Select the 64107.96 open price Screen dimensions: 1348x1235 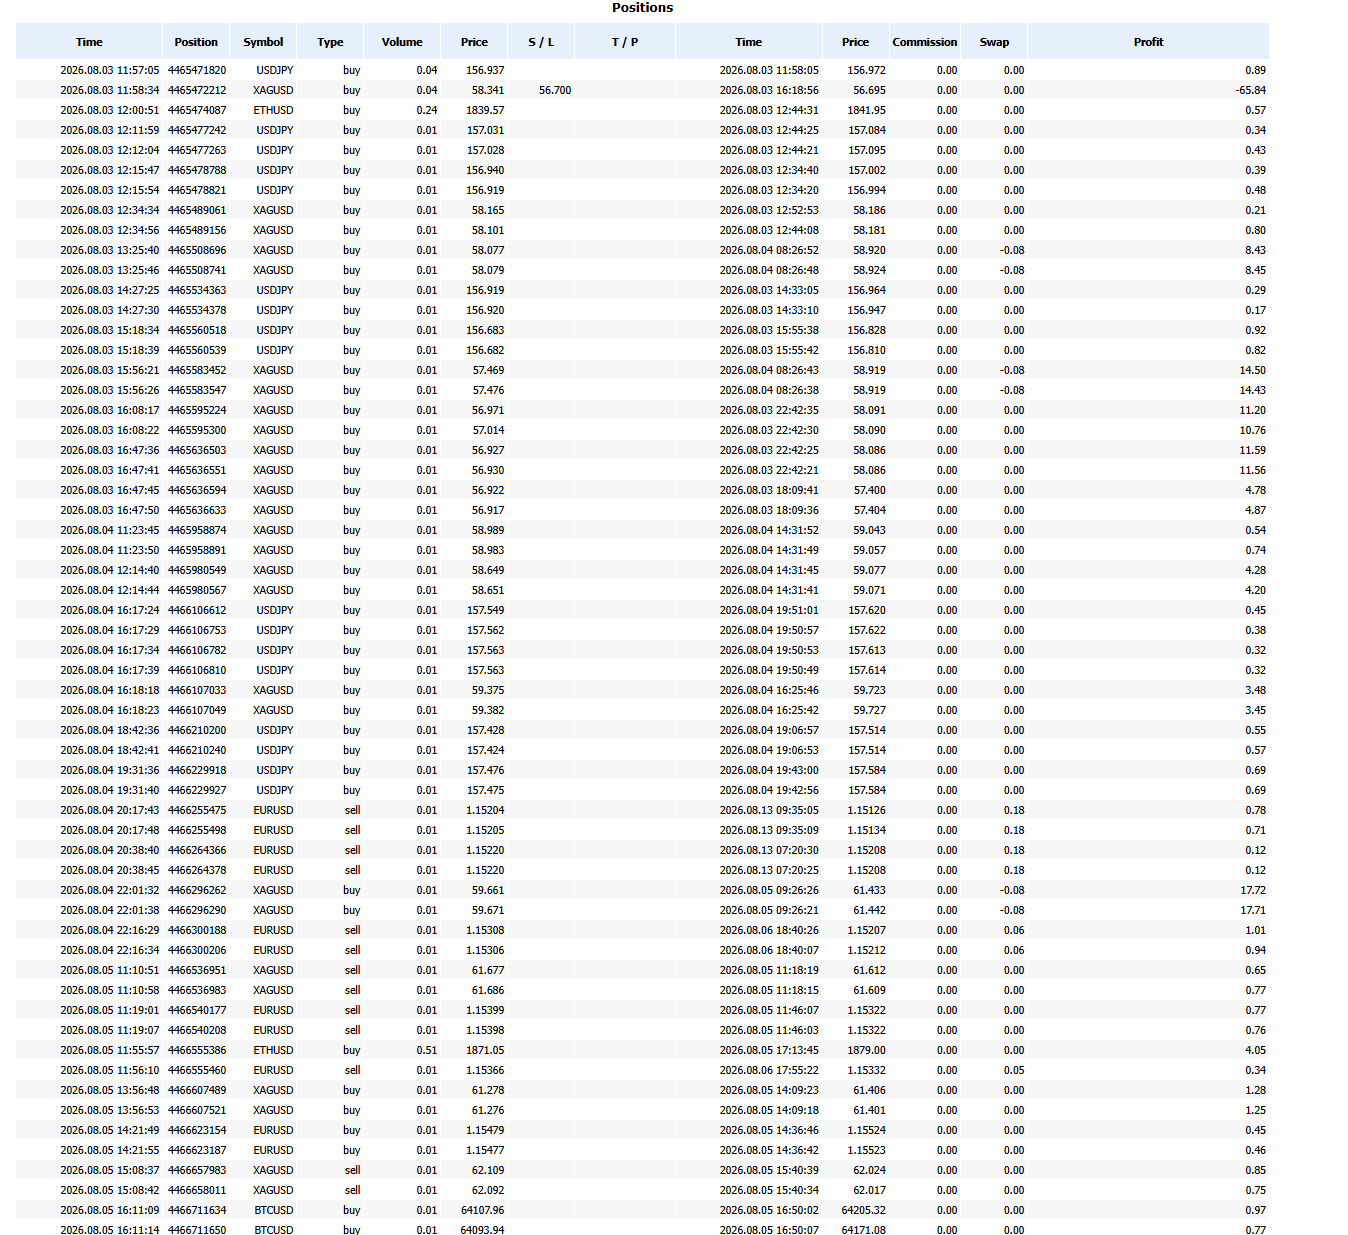coord(482,1210)
